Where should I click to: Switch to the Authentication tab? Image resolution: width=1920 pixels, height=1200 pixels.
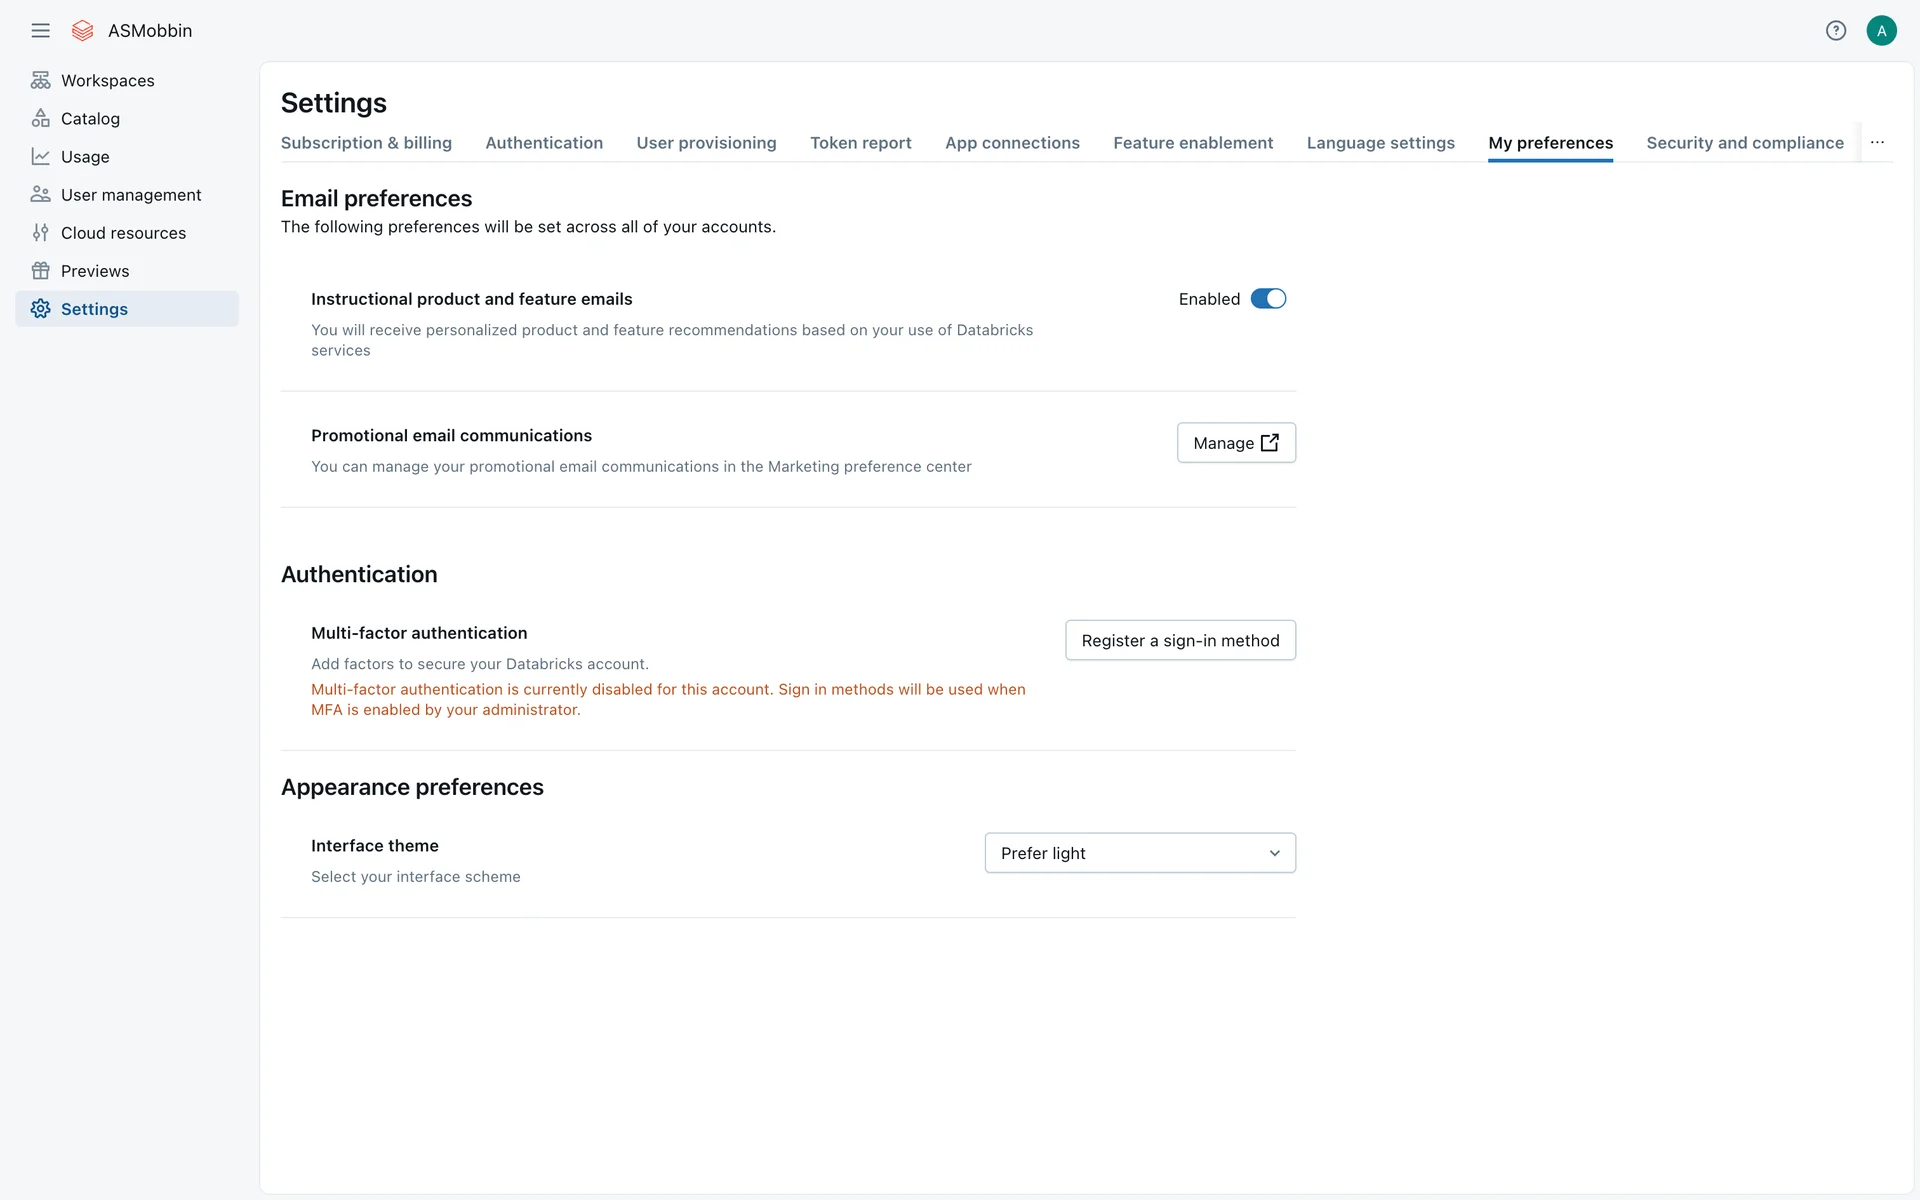(x=544, y=142)
